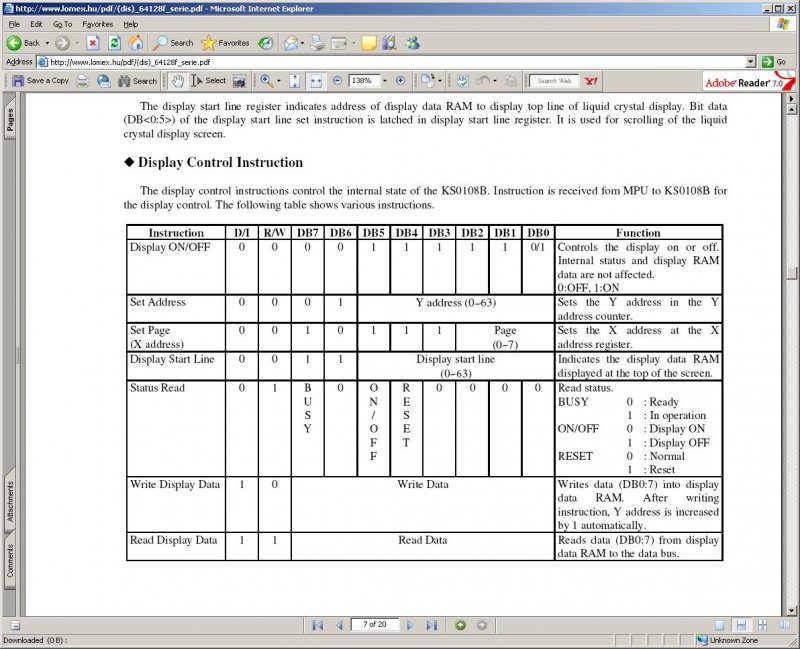
Task: Open the Zoom tool dropdown arrow
Action: [279, 81]
